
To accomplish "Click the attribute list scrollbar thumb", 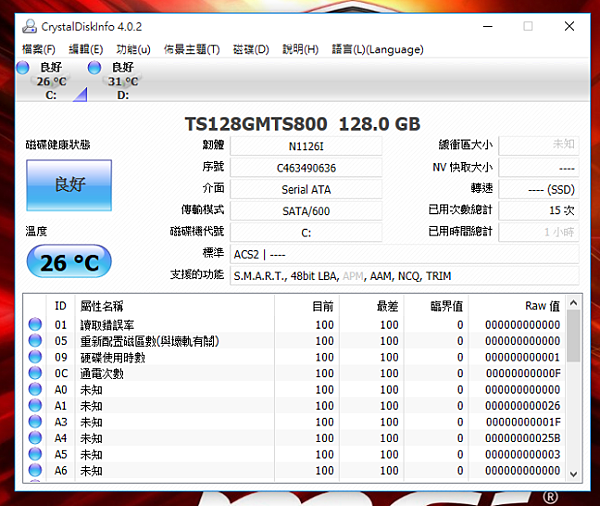I will pos(573,336).
